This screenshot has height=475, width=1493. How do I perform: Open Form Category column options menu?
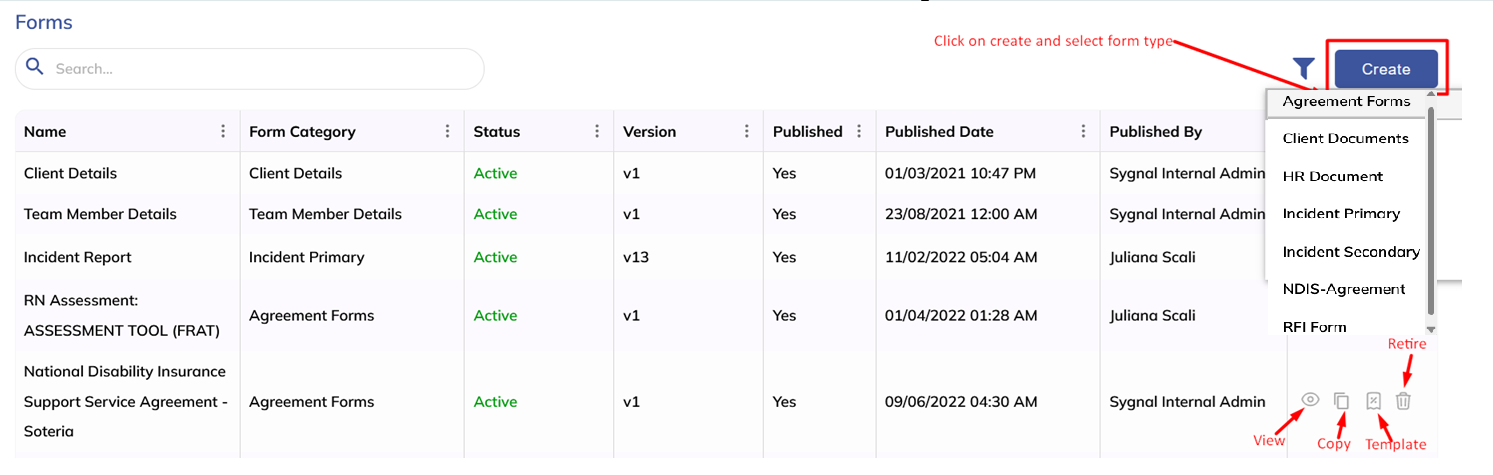pyautogui.click(x=447, y=131)
